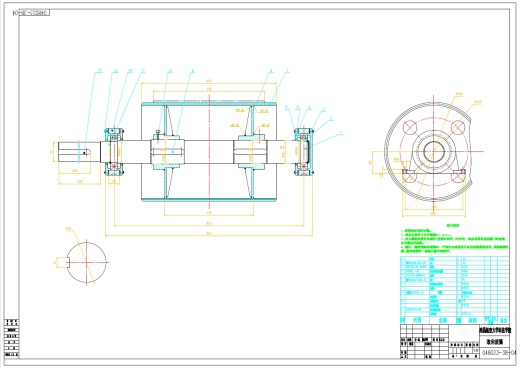This screenshot has width=520, height=368.
Task: Click the keyway shaft cross-section circle view
Action: (86, 262)
